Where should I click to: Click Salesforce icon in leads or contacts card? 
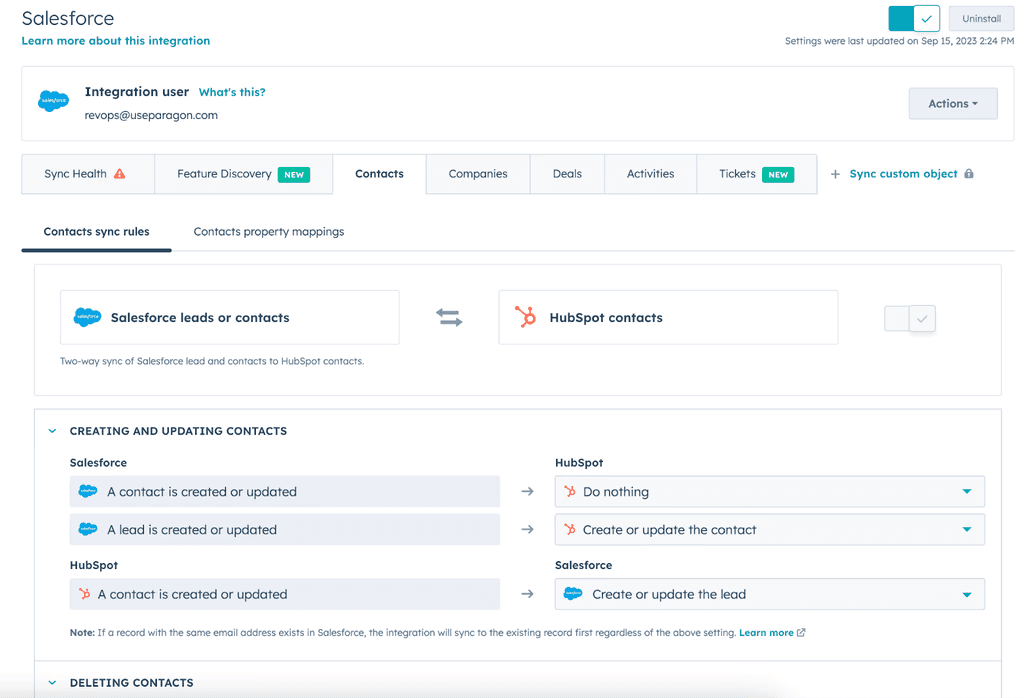pos(88,318)
